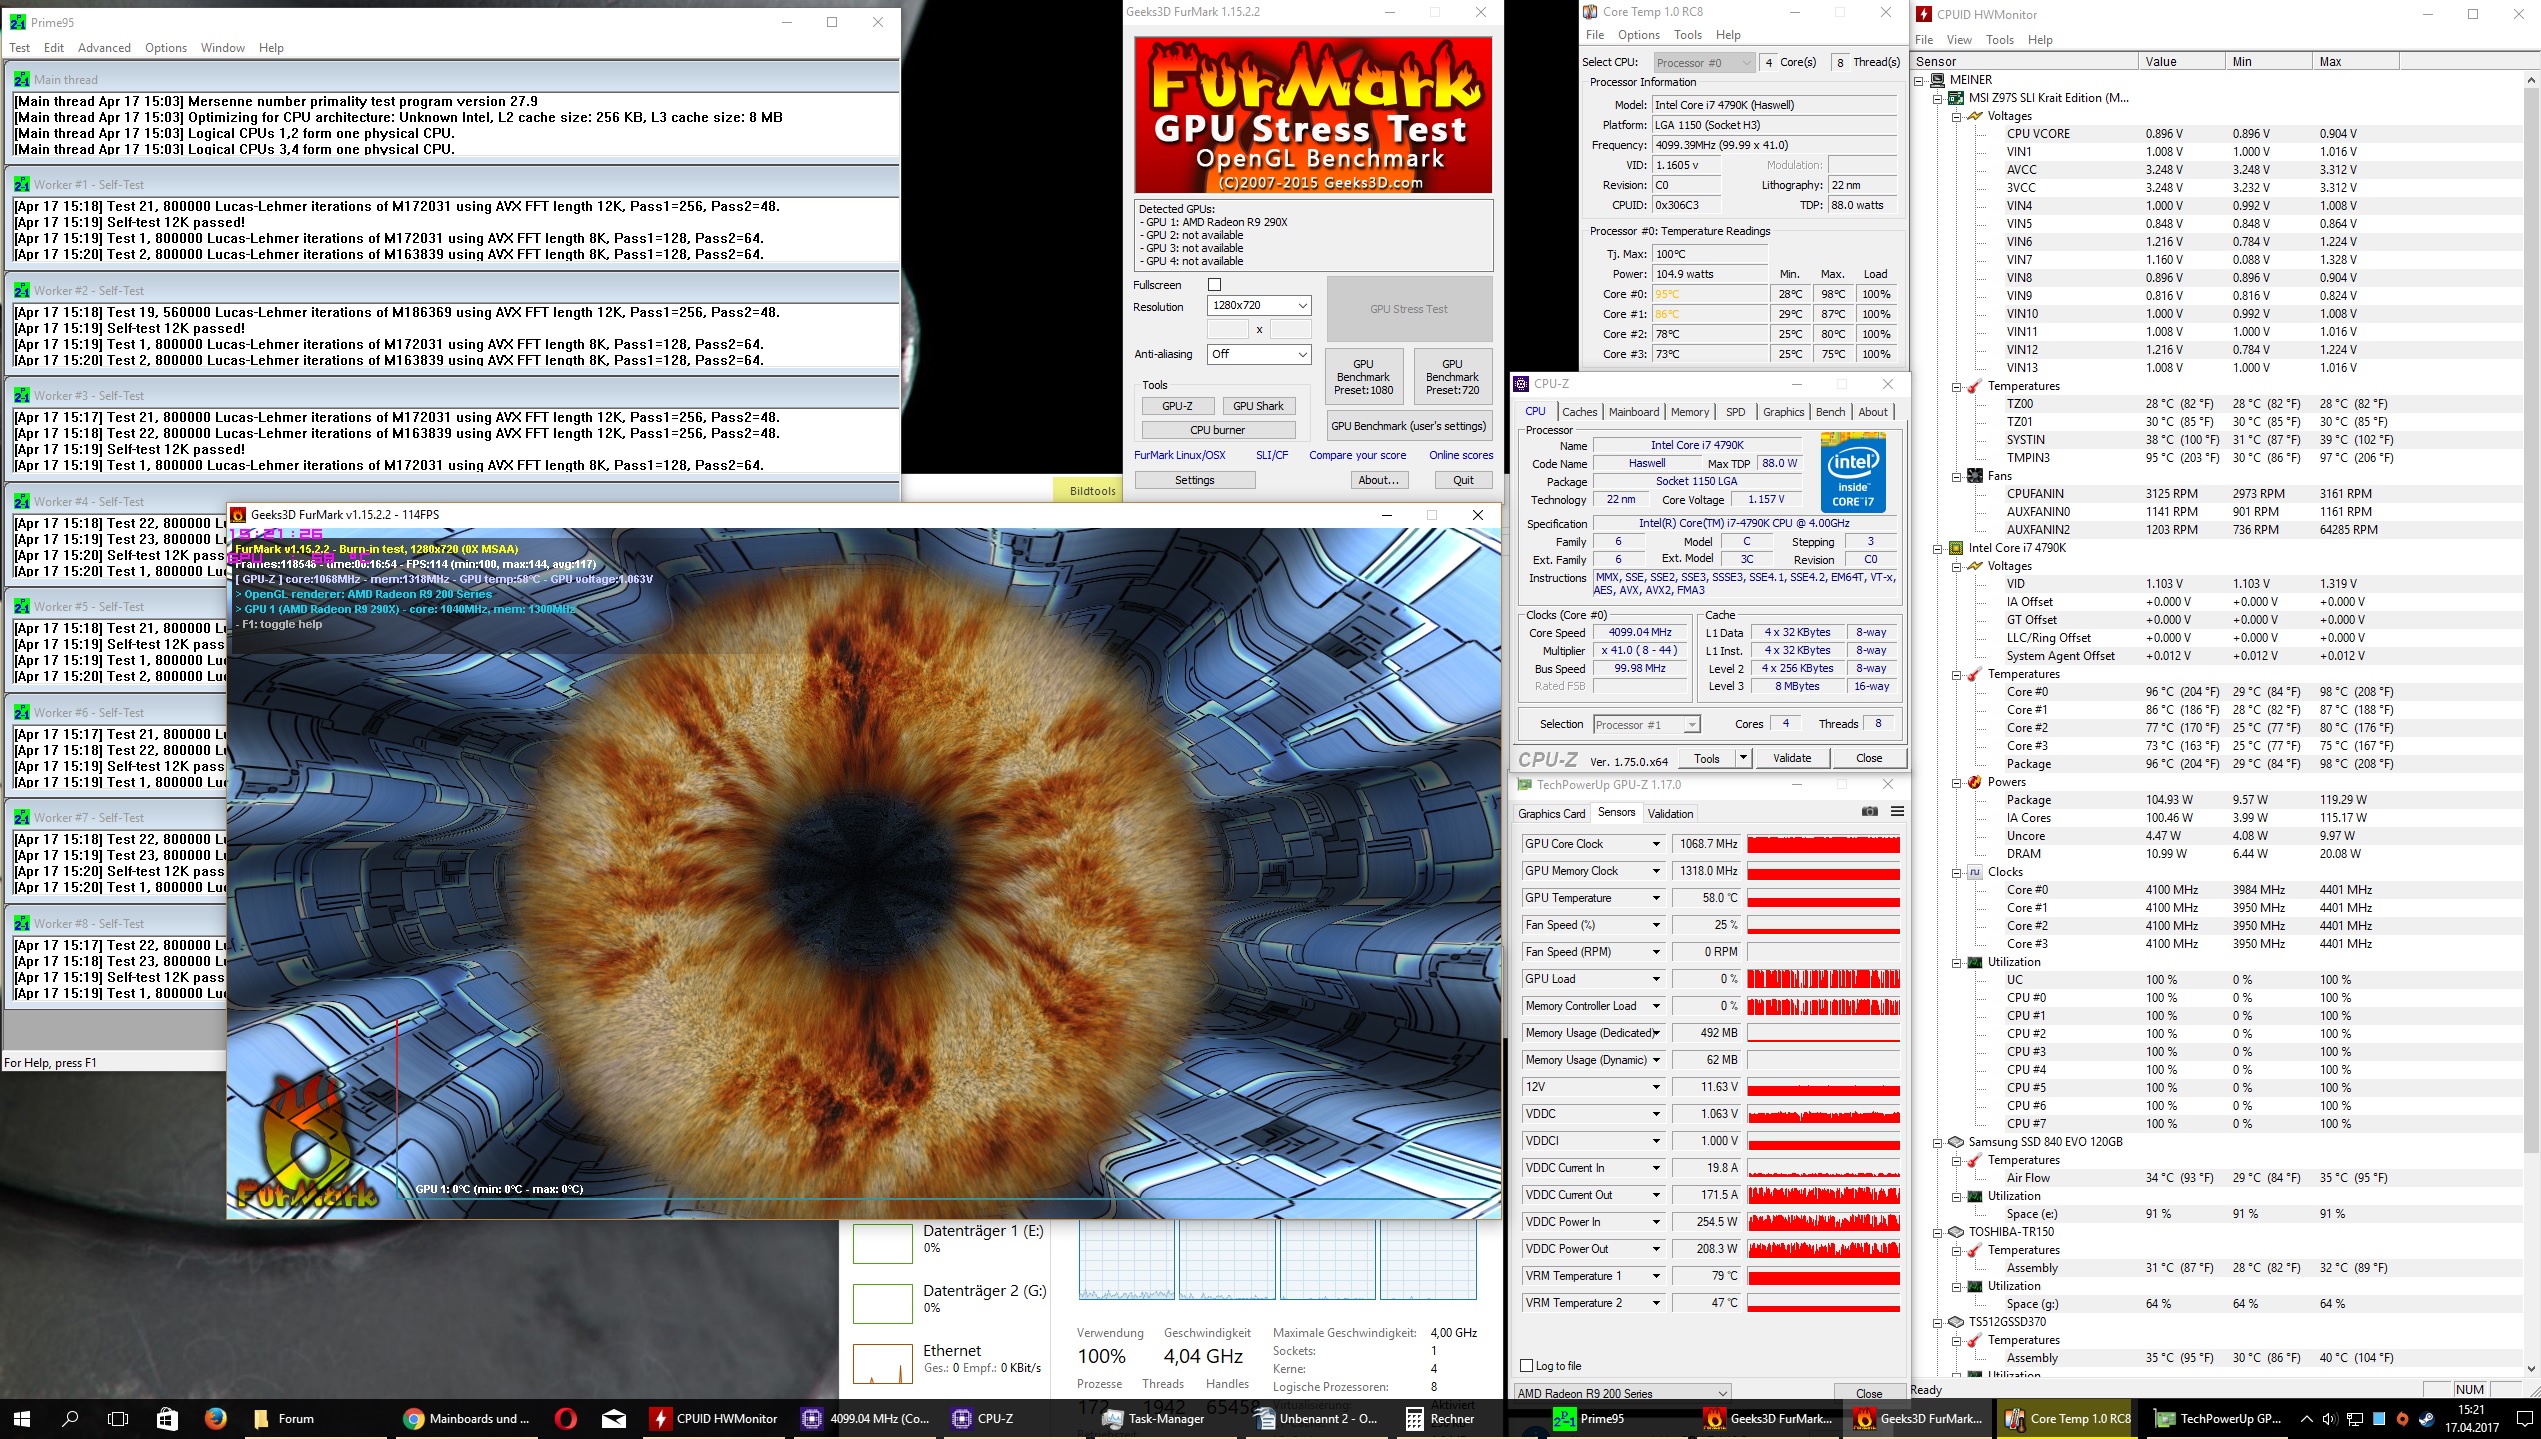
Task: Tick the Log to file checkbox
Action: [x=1526, y=1366]
